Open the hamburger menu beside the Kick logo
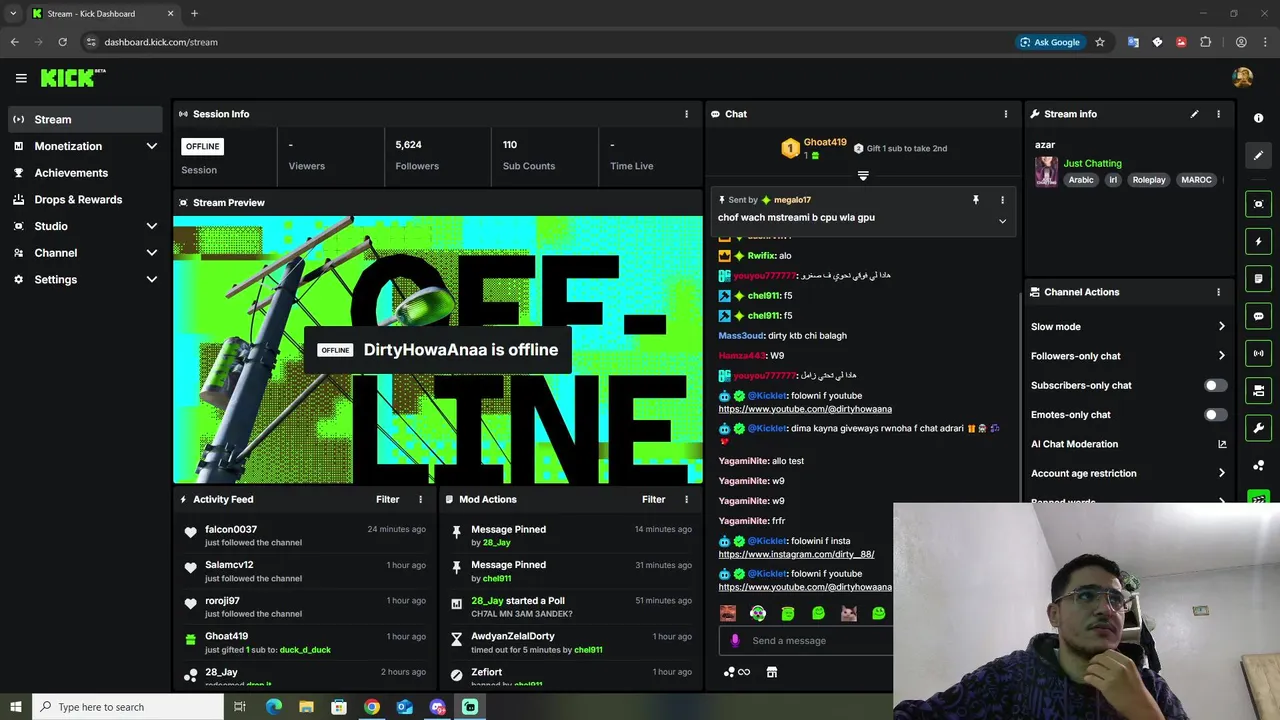 [21, 78]
